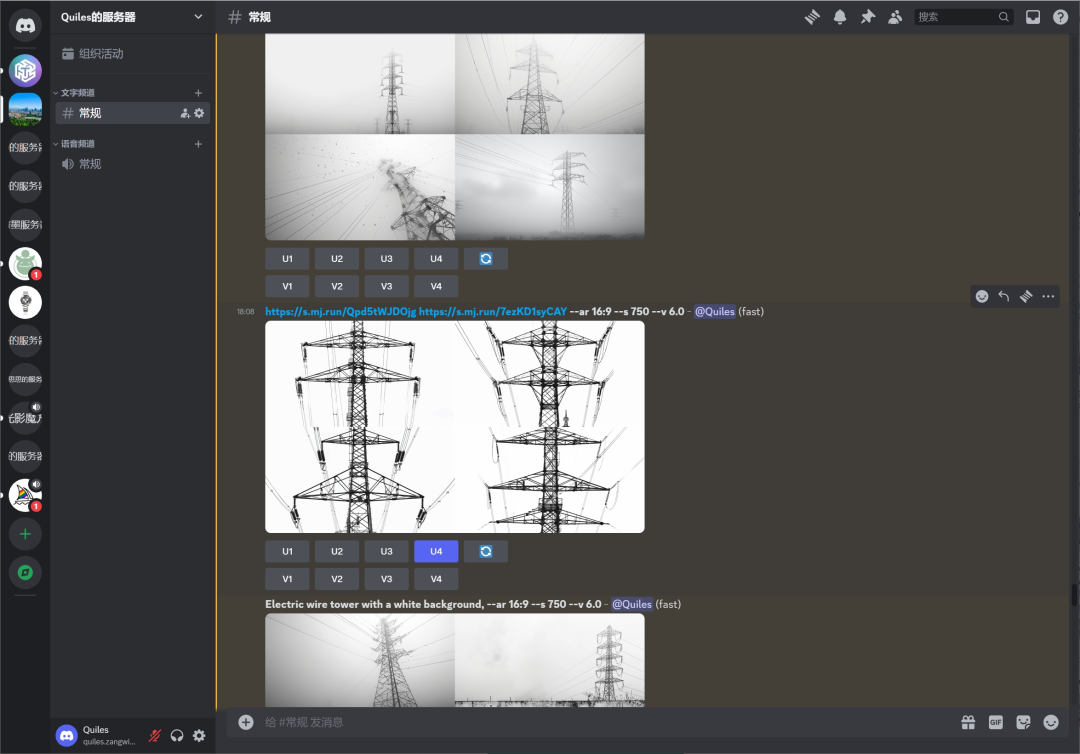The image size is (1080, 754).
Task: Upscale first grid with U1
Action: 287,259
